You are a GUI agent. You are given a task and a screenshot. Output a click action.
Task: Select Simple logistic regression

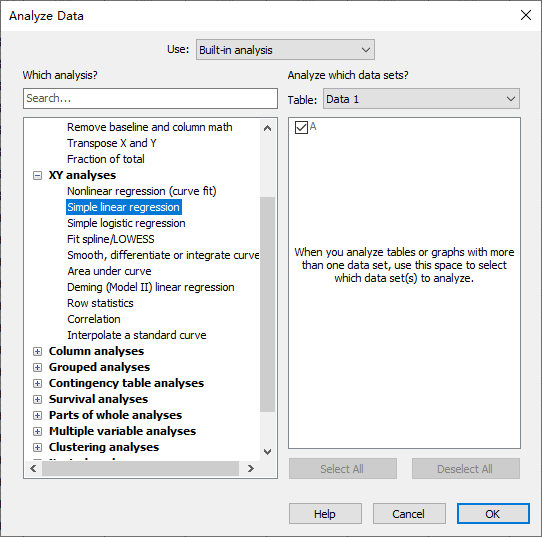(x=126, y=223)
